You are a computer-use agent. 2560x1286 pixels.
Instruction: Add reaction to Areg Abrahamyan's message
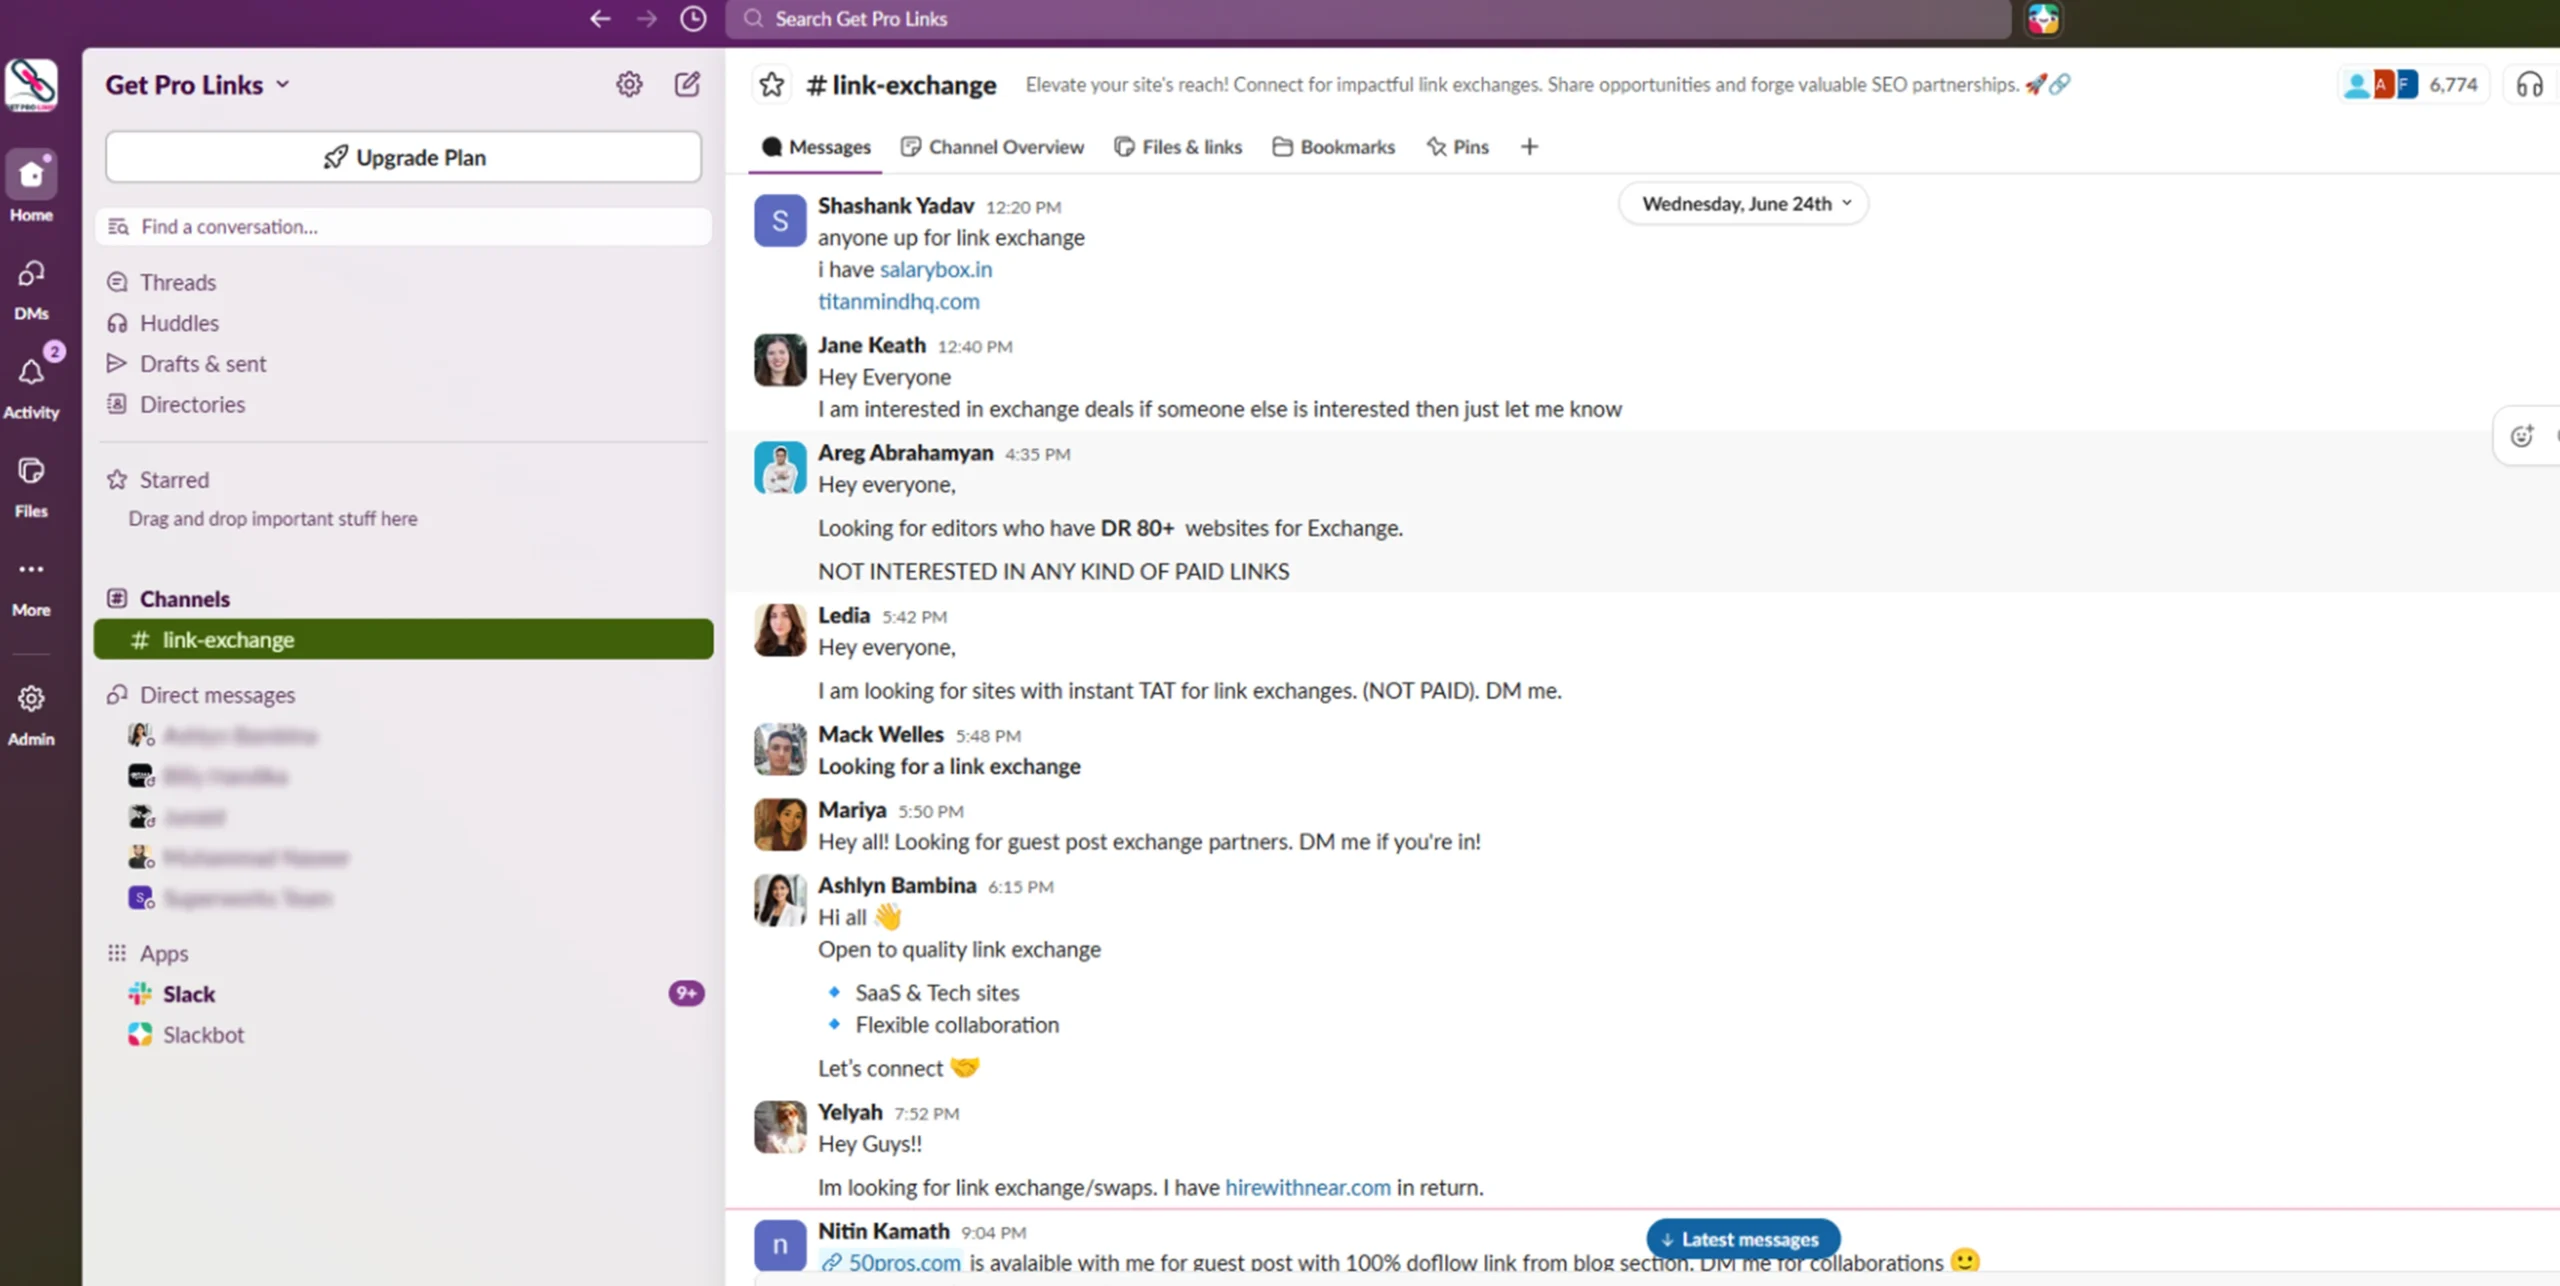coord(2522,435)
